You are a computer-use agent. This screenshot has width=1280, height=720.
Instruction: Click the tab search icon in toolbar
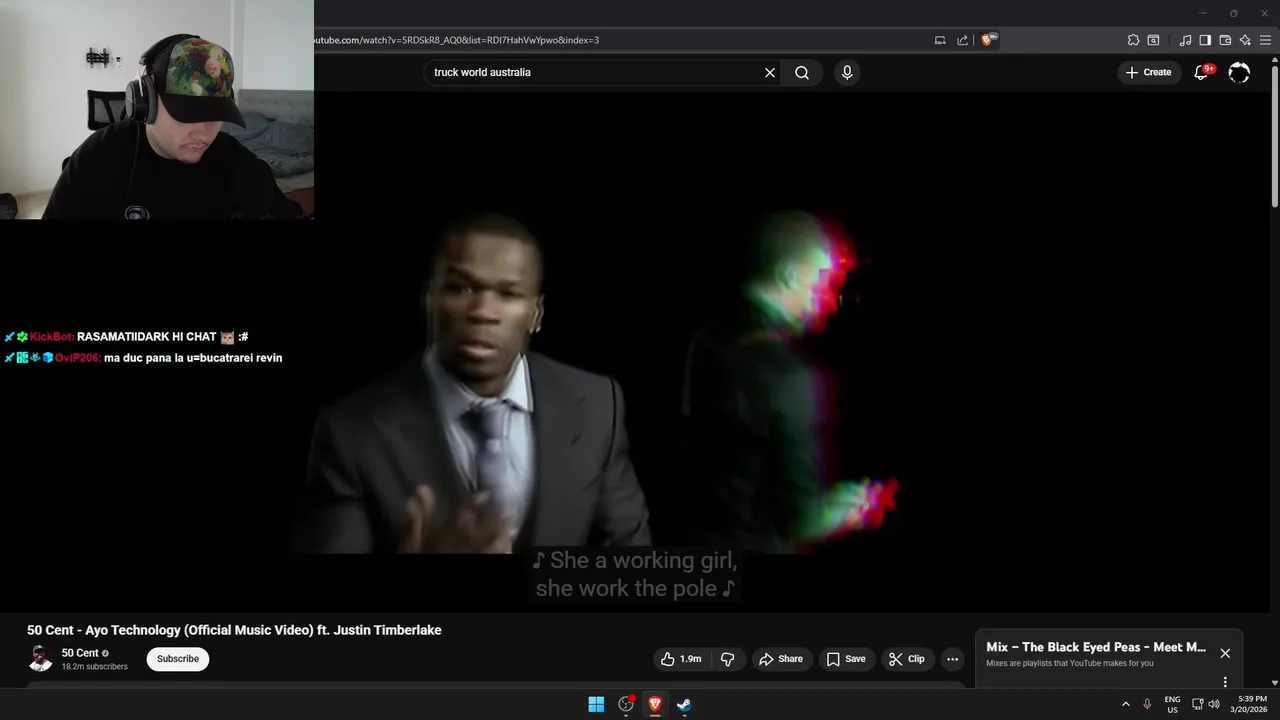(1153, 40)
